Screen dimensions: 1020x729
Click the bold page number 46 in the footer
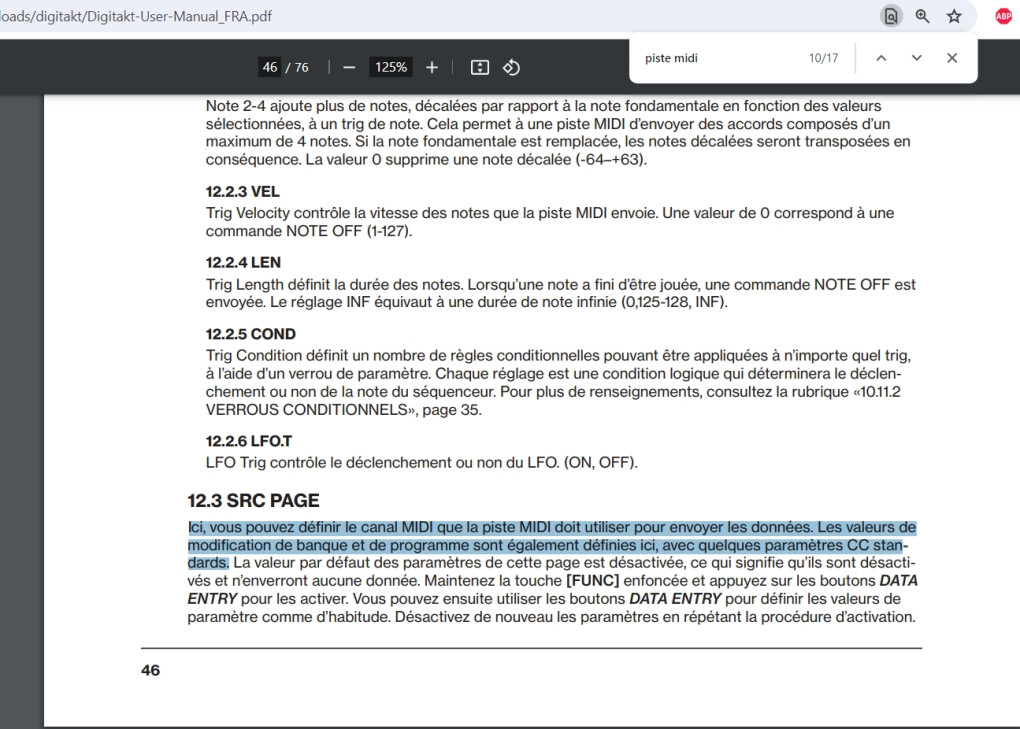coord(150,670)
